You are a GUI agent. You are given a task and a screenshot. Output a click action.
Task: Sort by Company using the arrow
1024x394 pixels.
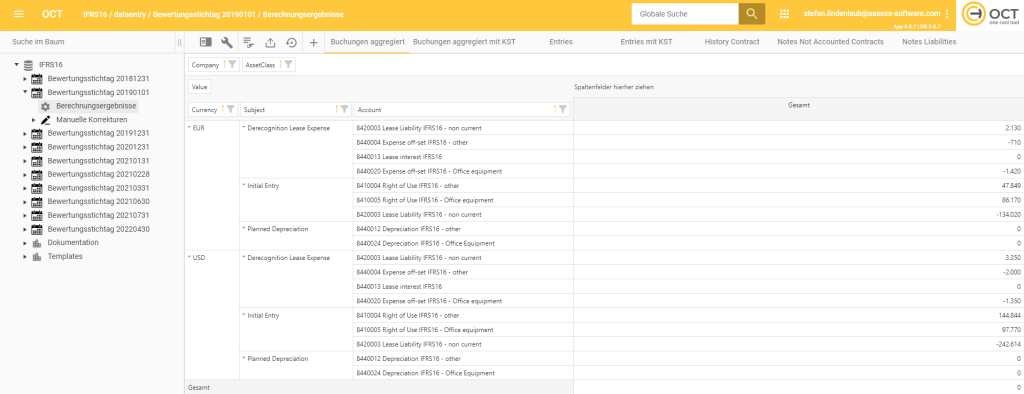tap(224, 64)
